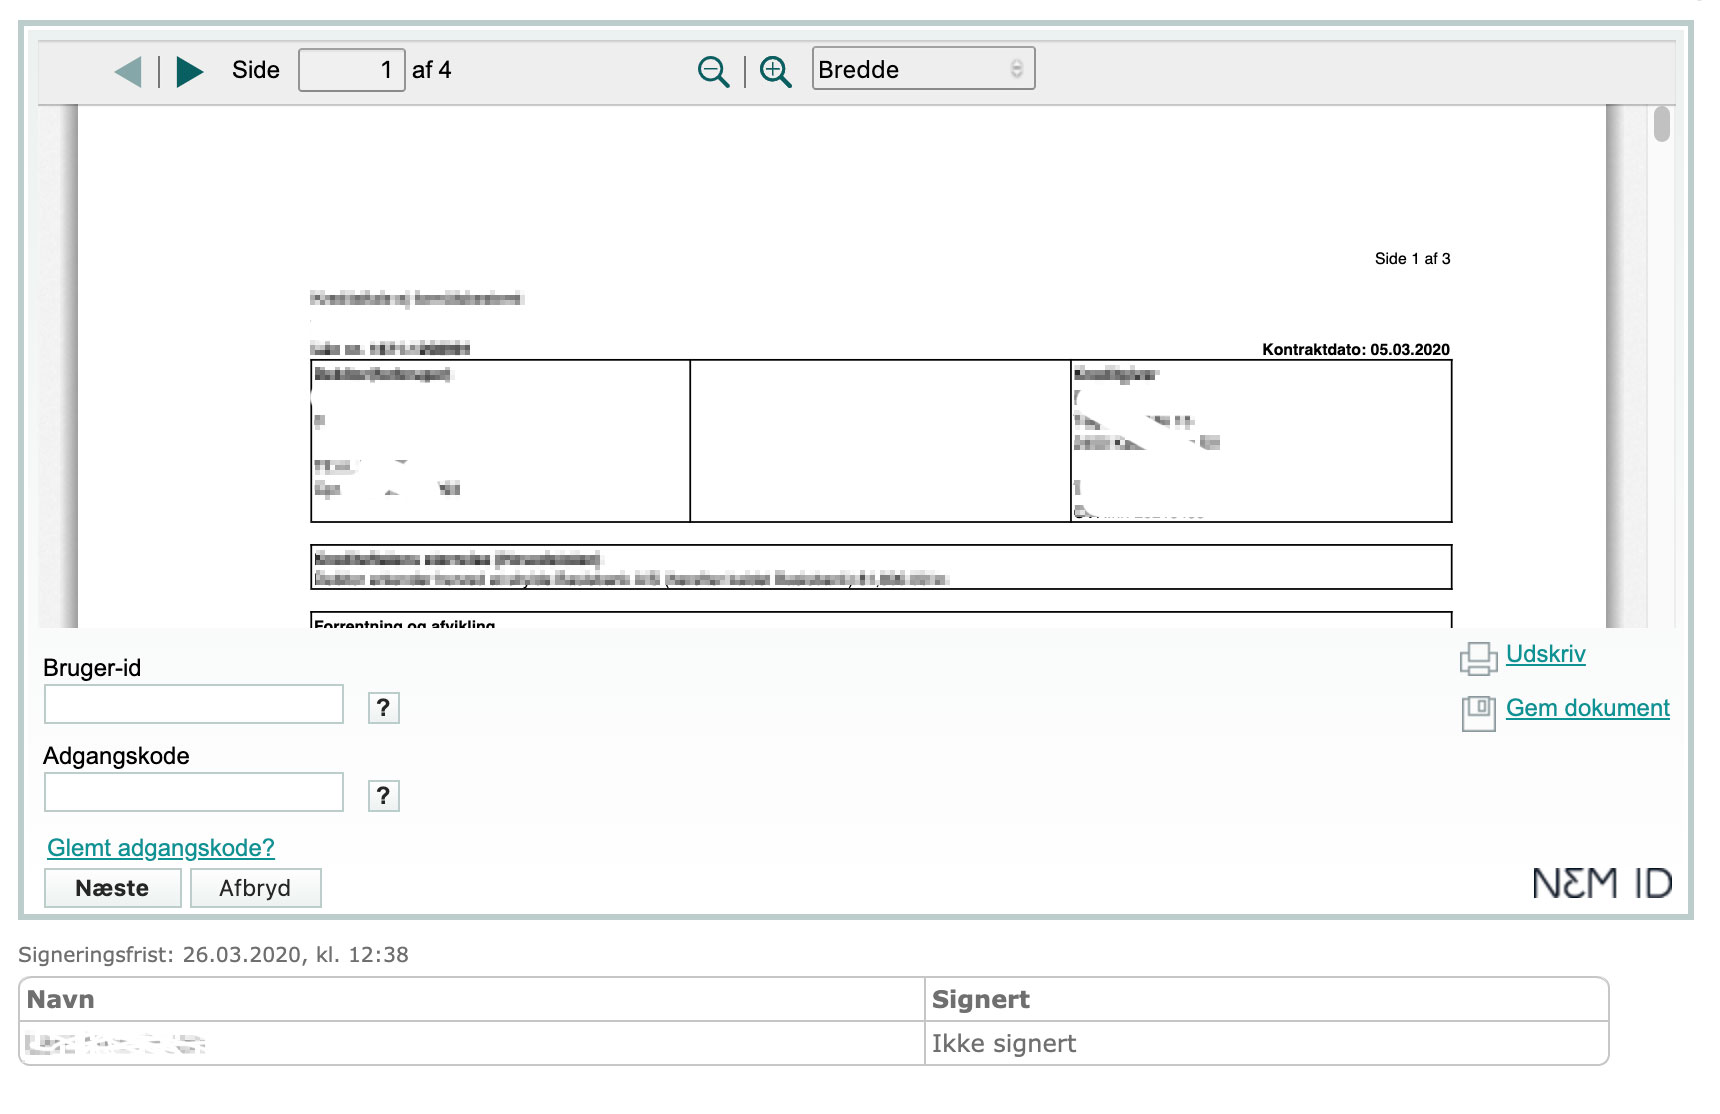Click the document viewer vertical scrollbar thumb
Viewport: 1720px width, 1114px height.
1661,125
